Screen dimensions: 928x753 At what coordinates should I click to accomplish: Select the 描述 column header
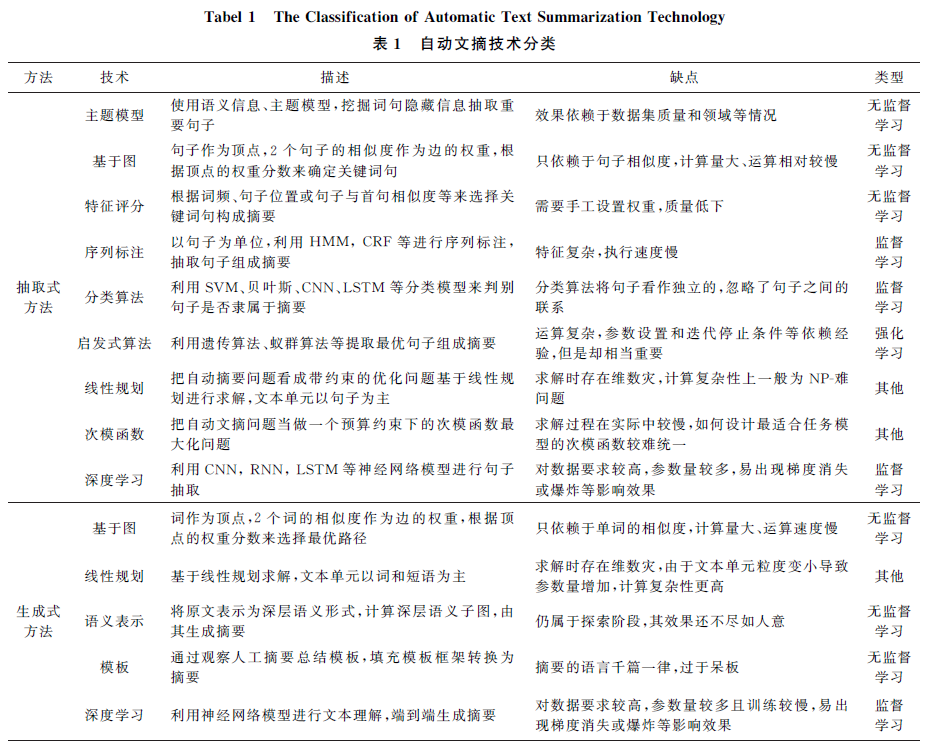[x=335, y=78]
